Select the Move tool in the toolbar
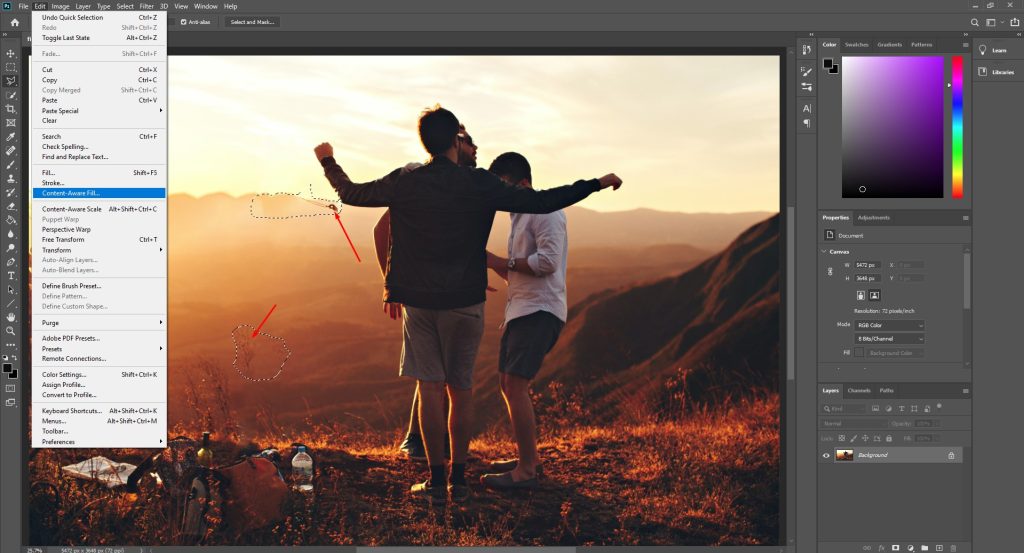Image resolution: width=1024 pixels, height=553 pixels. [11, 53]
